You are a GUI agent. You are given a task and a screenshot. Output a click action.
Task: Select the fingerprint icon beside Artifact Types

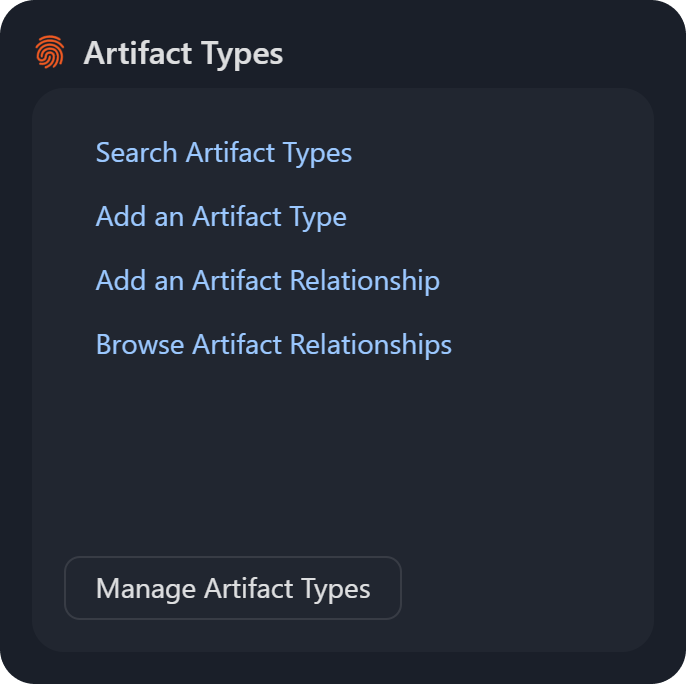click(48, 53)
